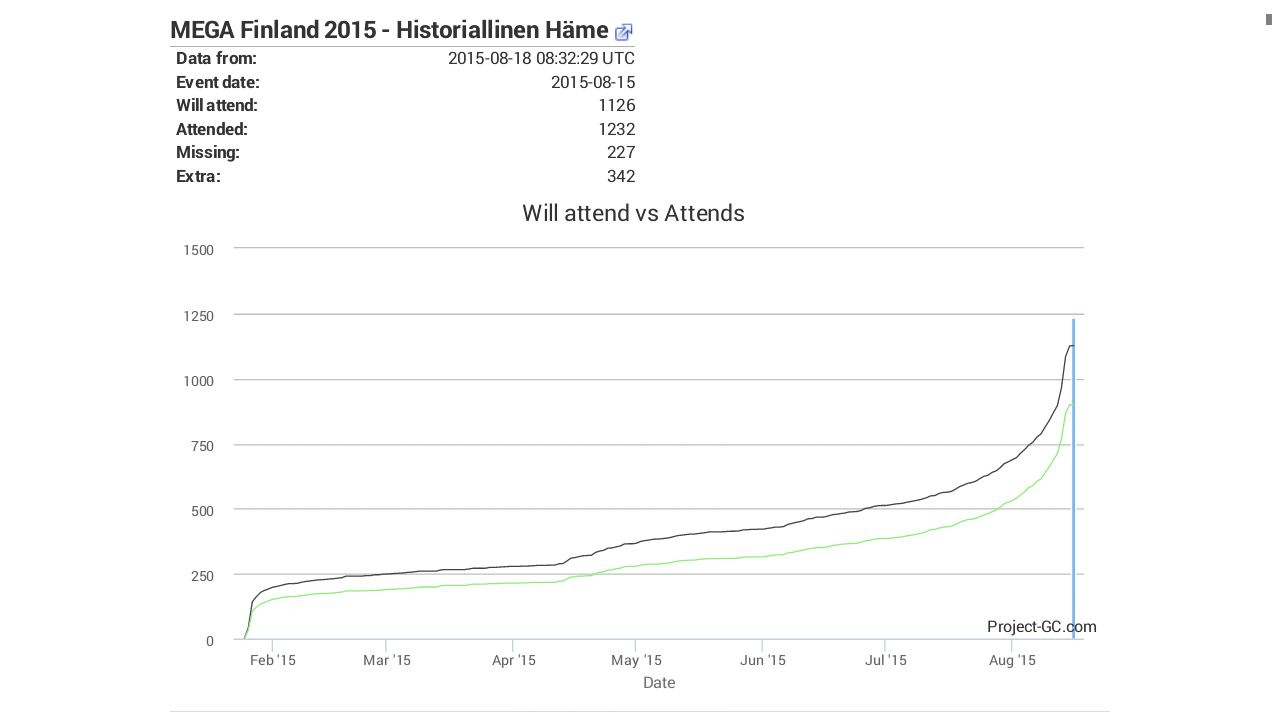1280x720 pixels.
Task: Click the Feb '15 axis label
Action: click(273, 660)
